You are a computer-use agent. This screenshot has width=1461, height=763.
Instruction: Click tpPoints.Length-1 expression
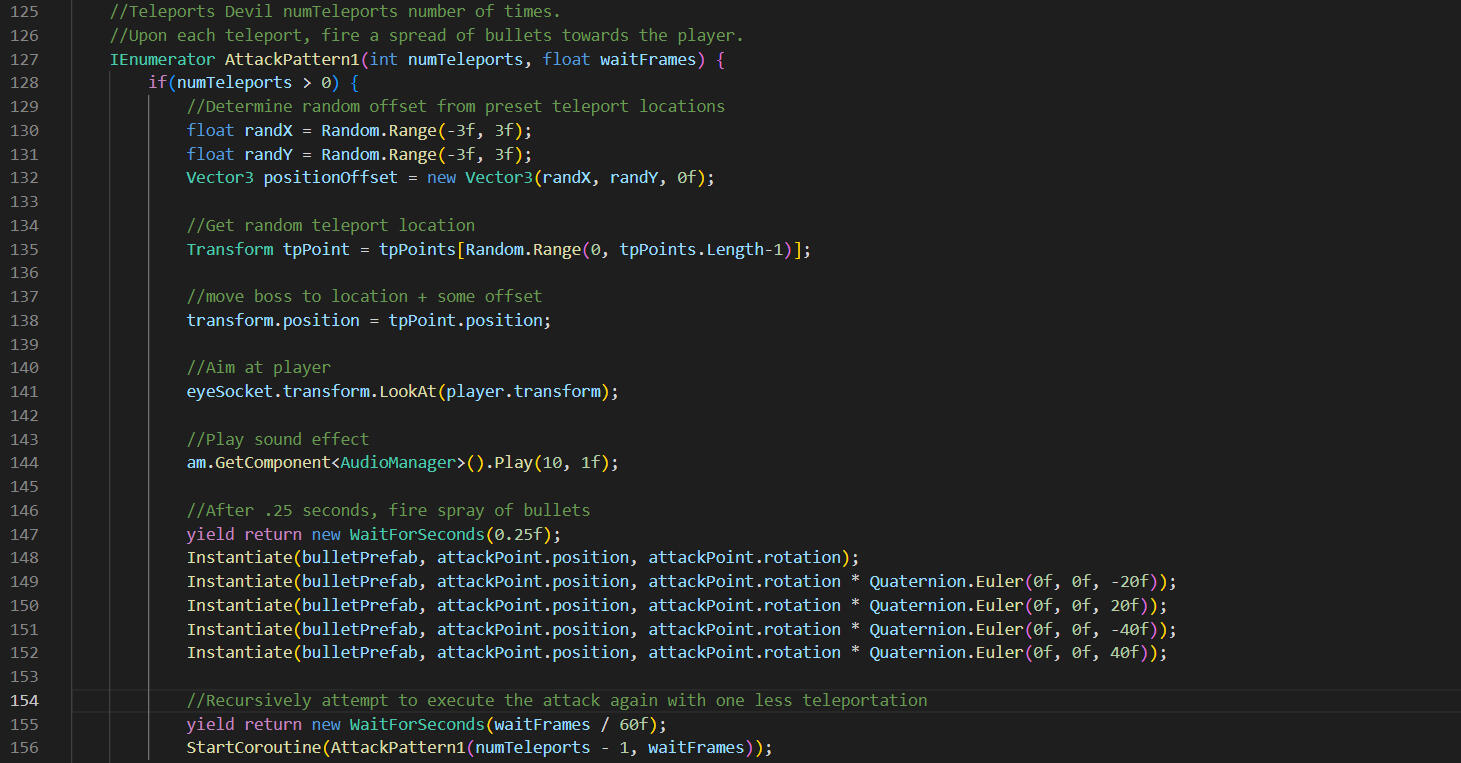pos(701,249)
